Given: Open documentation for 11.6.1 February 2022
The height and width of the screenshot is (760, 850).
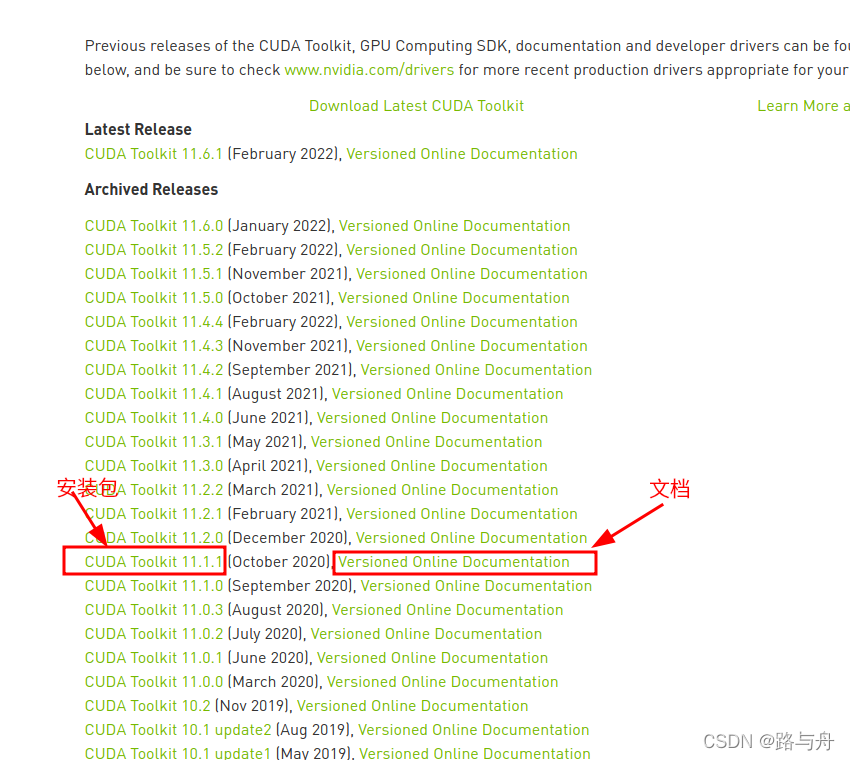Looking at the screenshot, I should 462,154.
